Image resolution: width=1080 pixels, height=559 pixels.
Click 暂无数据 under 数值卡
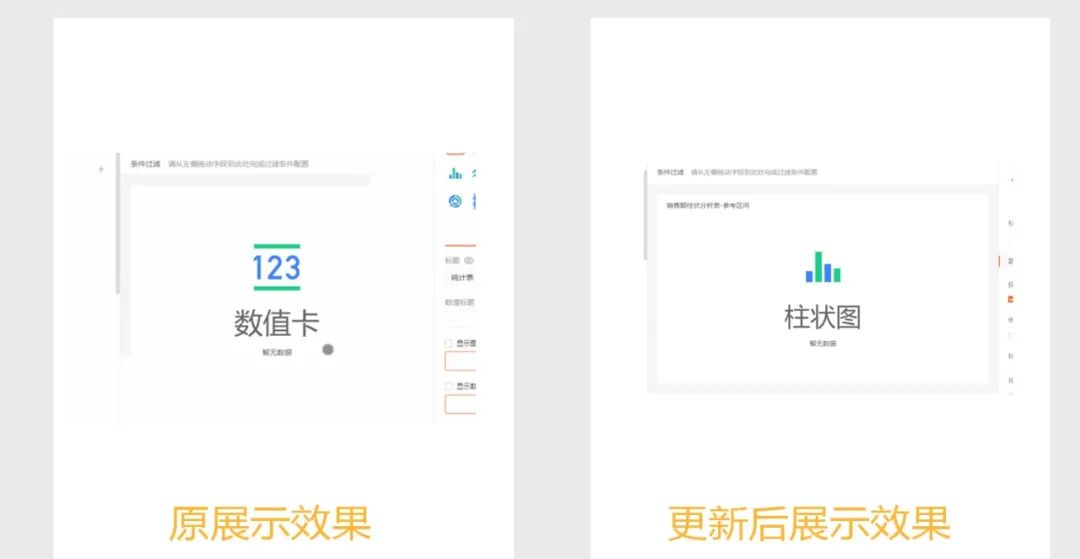pyautogui.click(x=276, y=352)
